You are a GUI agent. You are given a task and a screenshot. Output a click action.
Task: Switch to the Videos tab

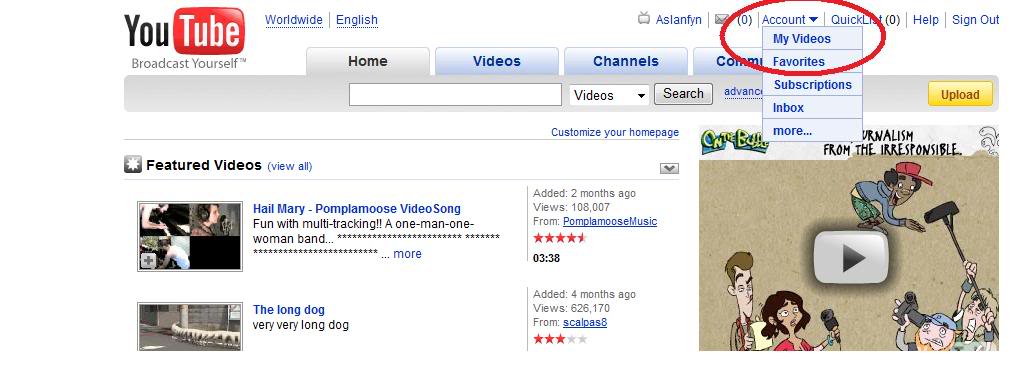[496, 61]
